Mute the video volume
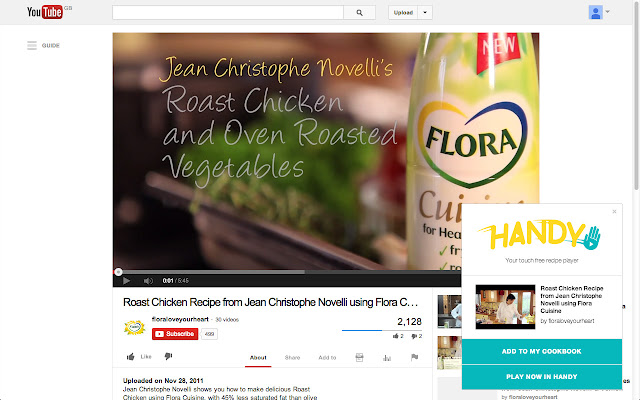 (147, 279)
